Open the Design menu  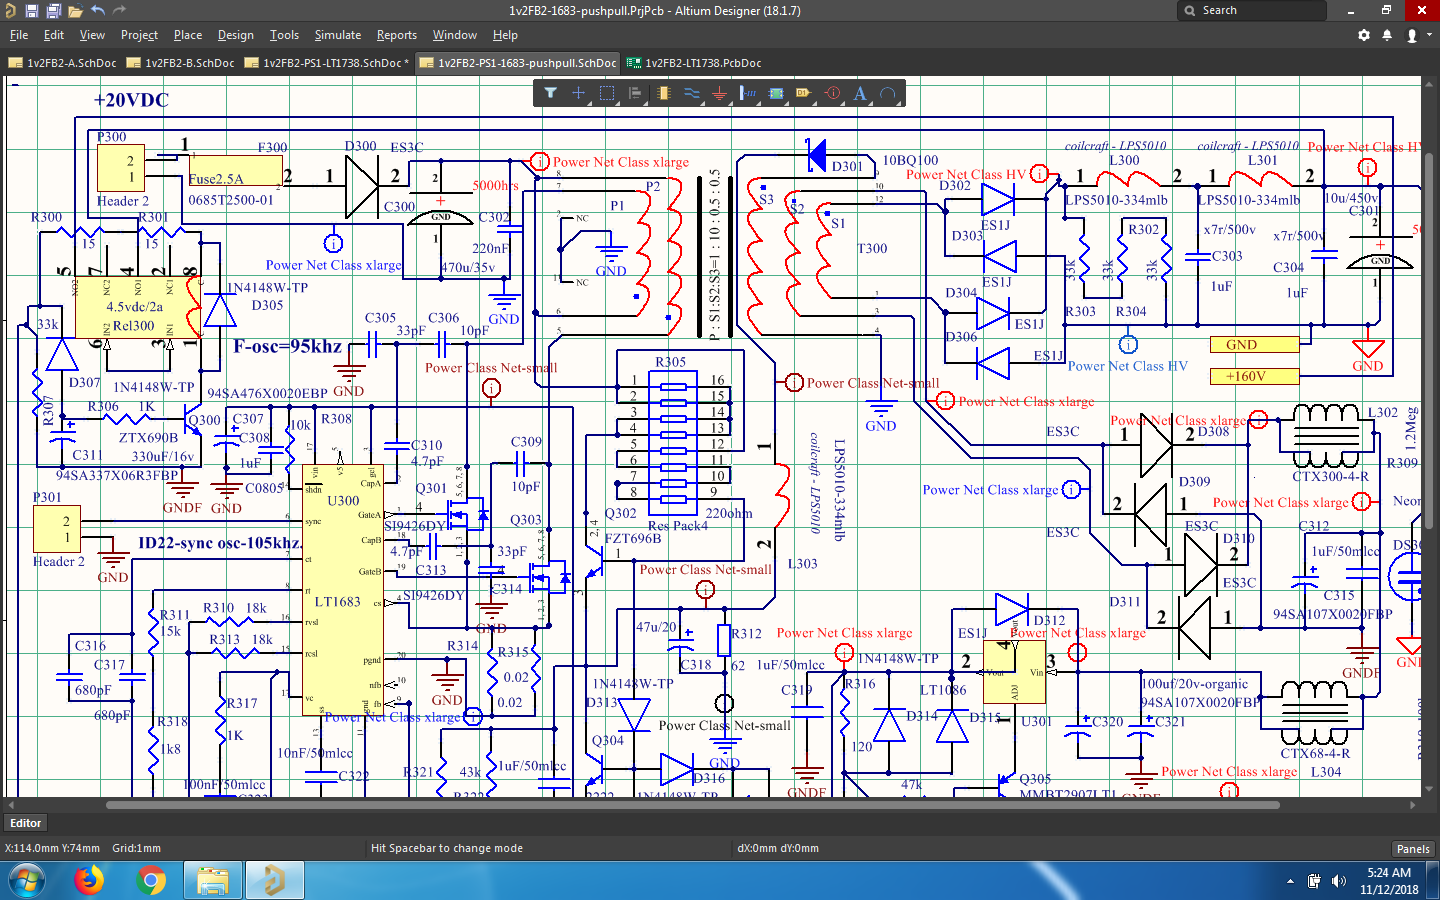[x=235, y=35]
